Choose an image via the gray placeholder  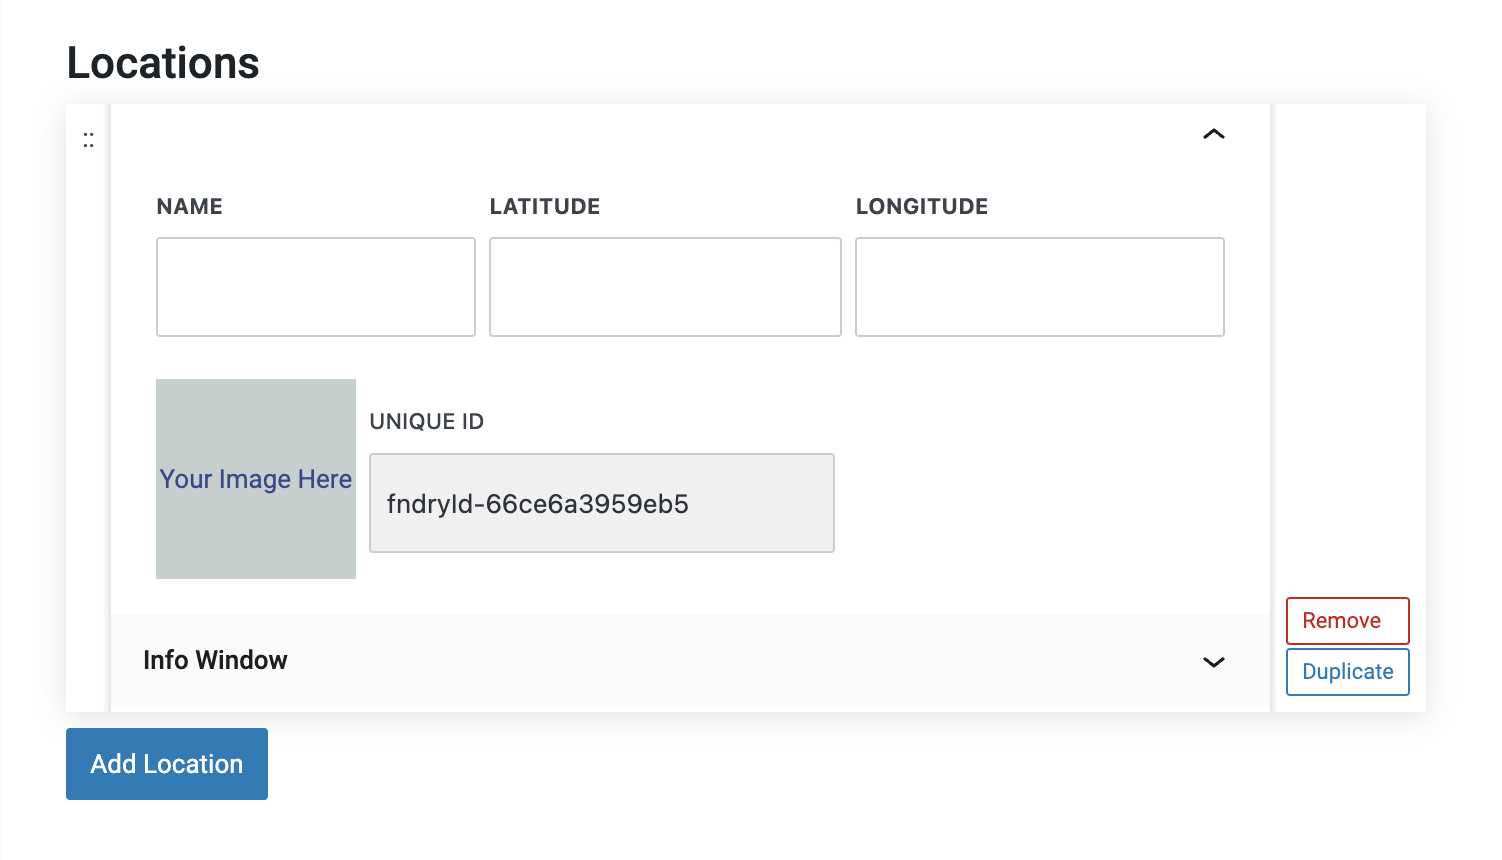coord(256,420)
